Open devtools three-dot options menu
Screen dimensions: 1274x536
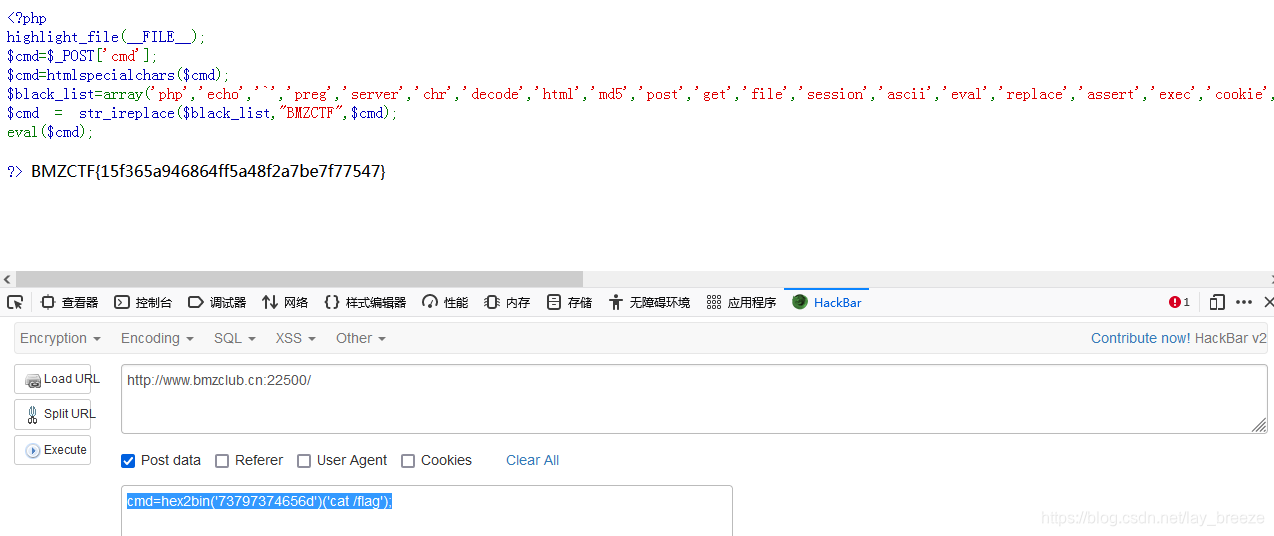[x=1244, y=302]
